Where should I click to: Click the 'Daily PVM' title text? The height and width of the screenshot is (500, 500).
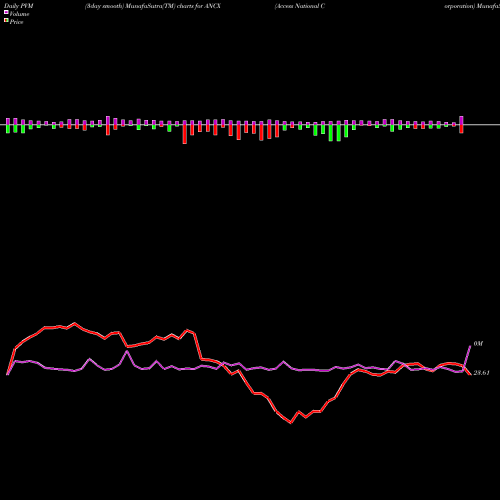(19, 6)
